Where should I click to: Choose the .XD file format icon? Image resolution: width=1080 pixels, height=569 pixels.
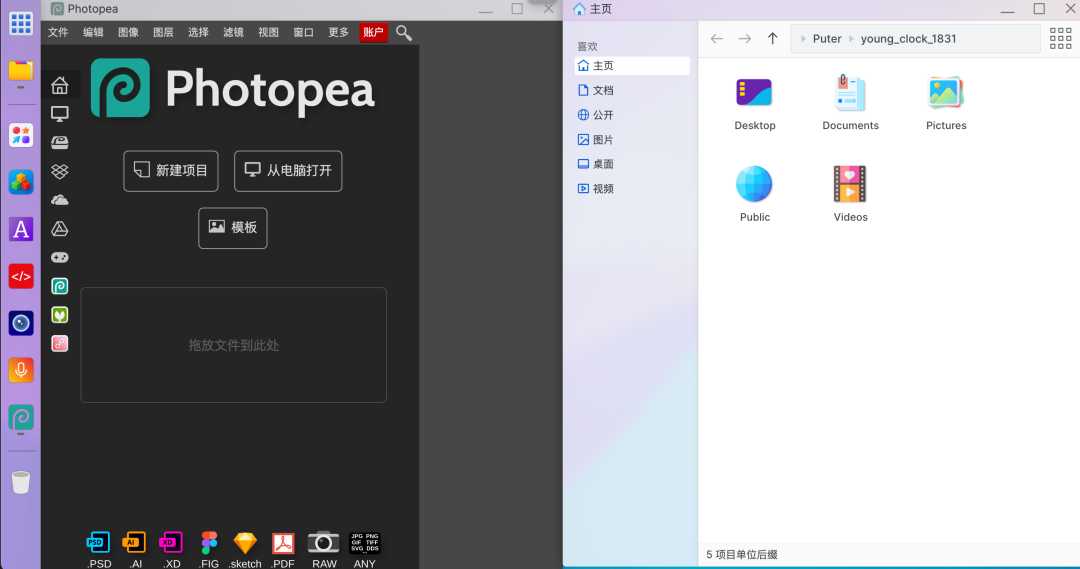(x=172, y=550)
